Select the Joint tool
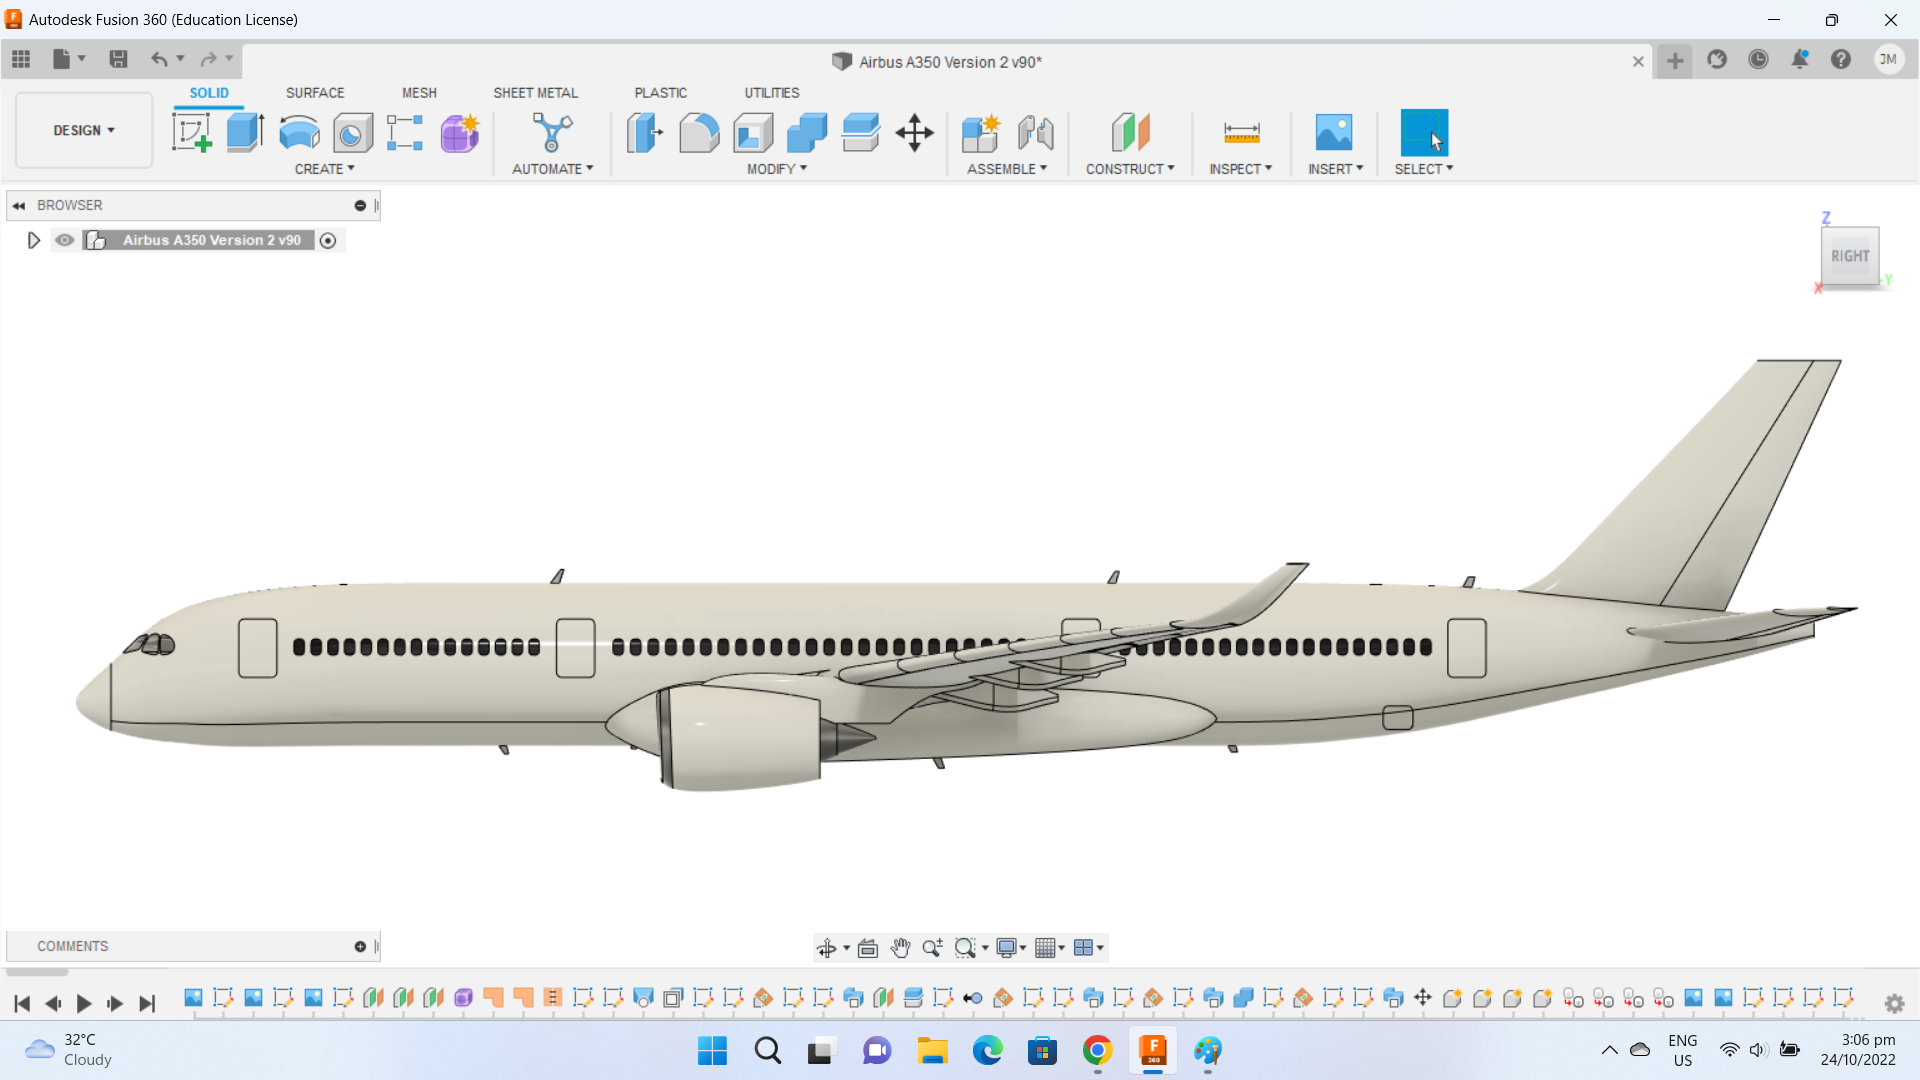1920x1080 pixels. point(1035,132)
